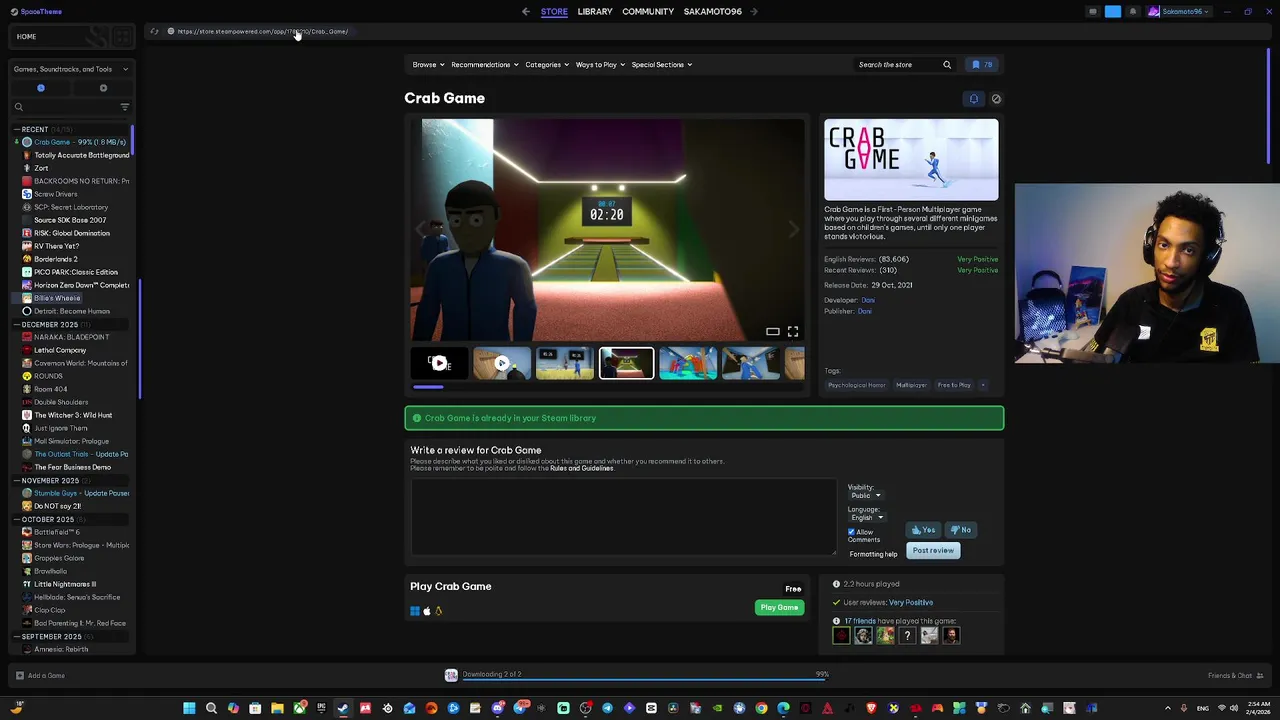Viewport: 1280px width, 720px height.
Task: Open the wishlist bookmark showing 78
Action: [982, 65]
